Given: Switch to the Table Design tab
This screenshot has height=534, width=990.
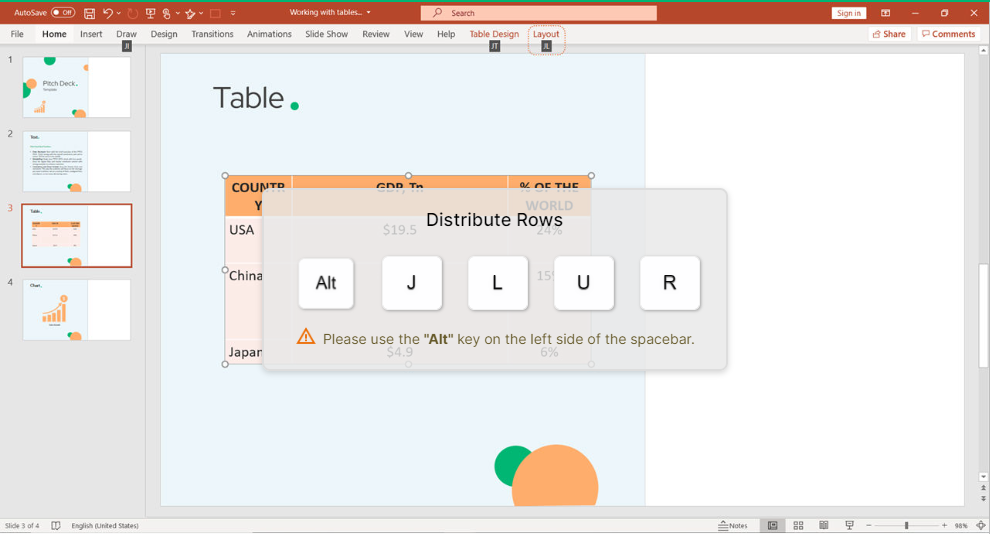Looking at the screenshot, I should click(494, 34).
